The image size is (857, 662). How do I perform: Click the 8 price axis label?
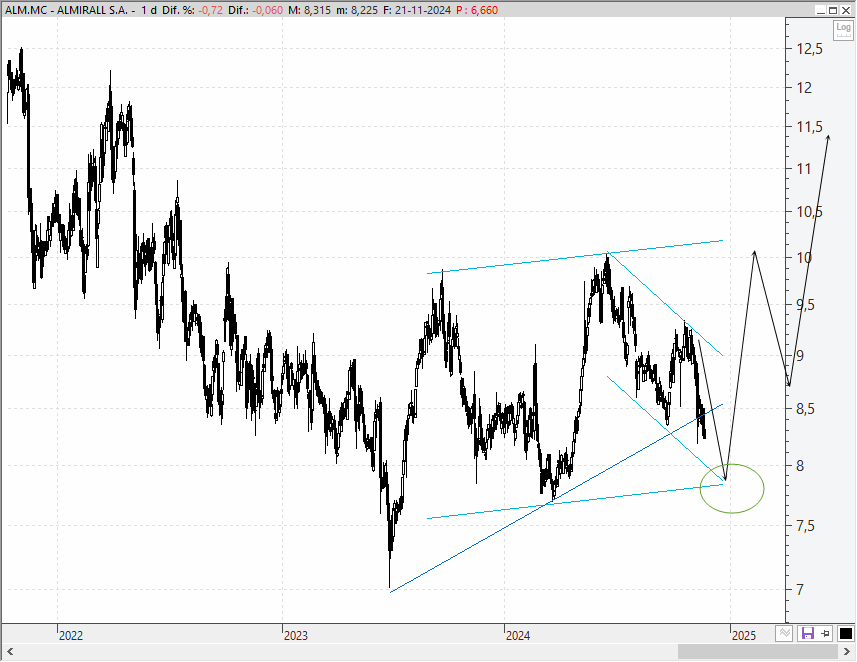coord(801,466)
